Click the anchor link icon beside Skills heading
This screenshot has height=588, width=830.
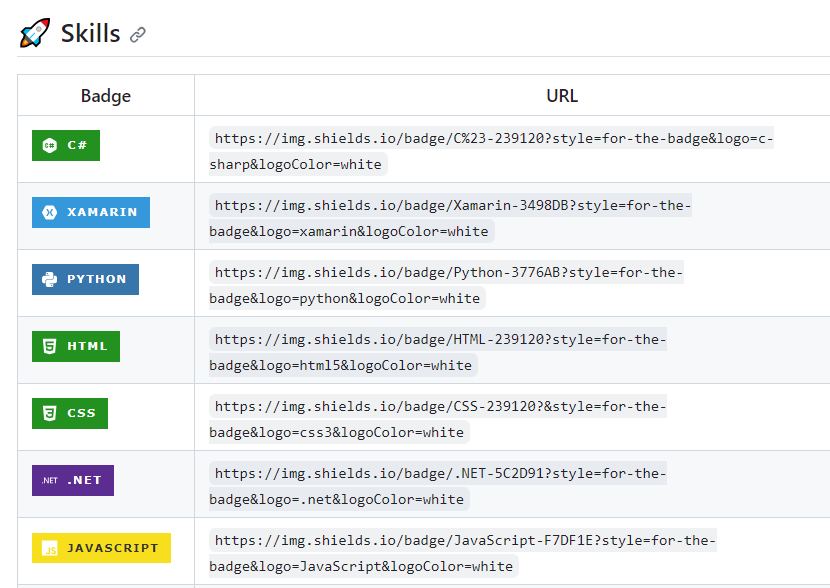(x=138, y=35)
